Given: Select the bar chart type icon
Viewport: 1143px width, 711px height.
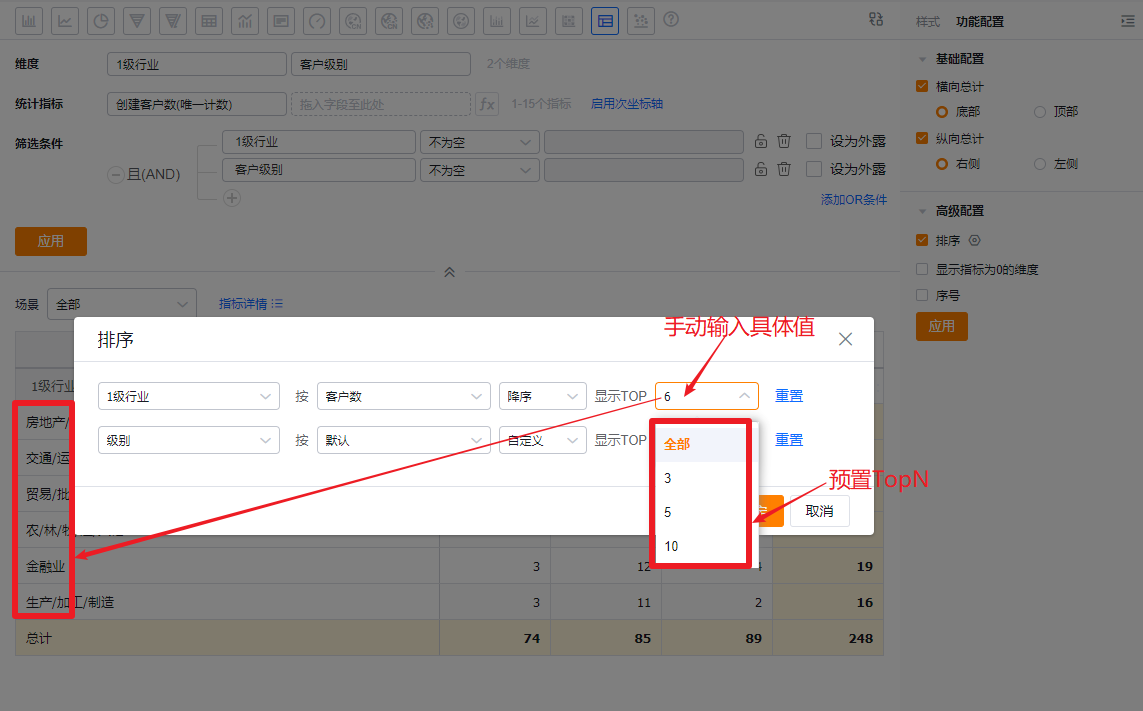Looking at the screenshot, I should pos(29,21).
